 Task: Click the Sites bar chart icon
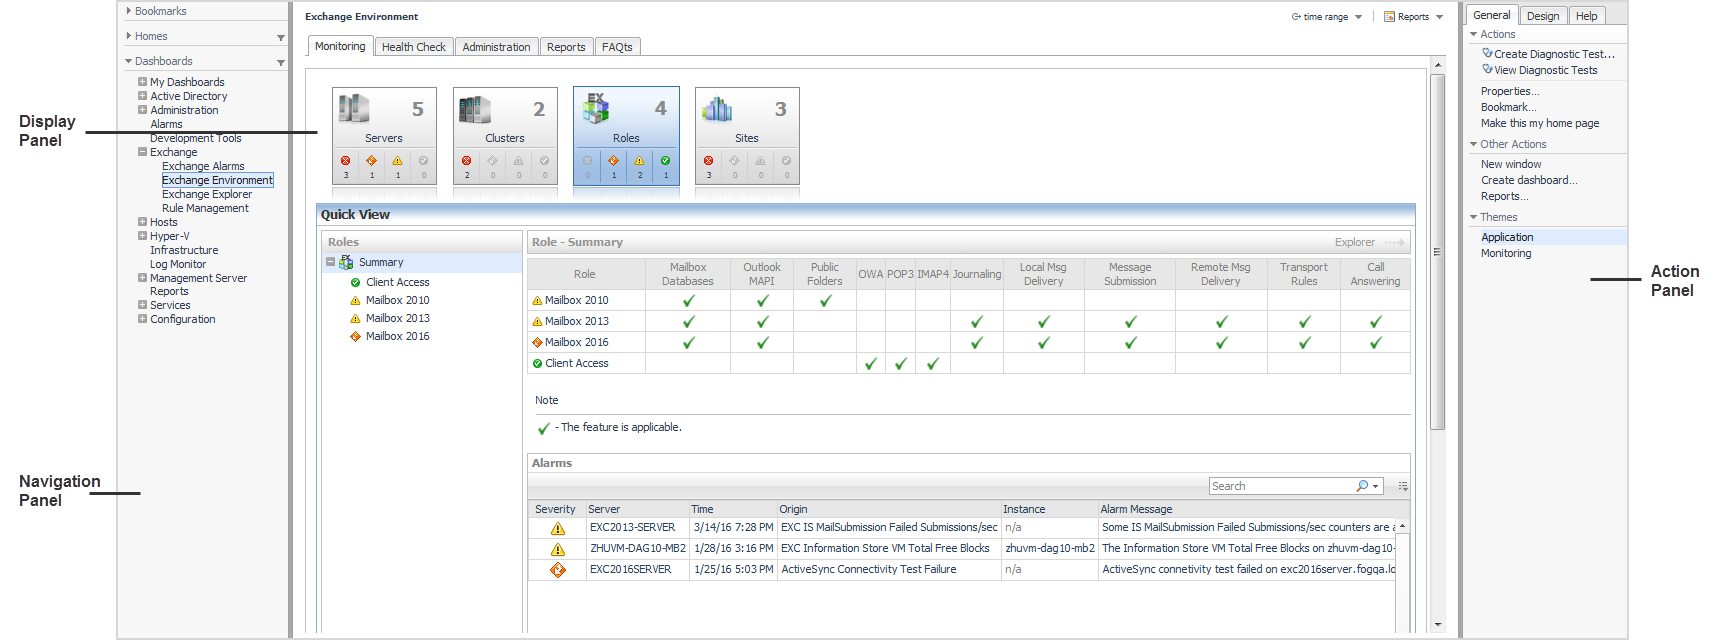click(717, 109)
